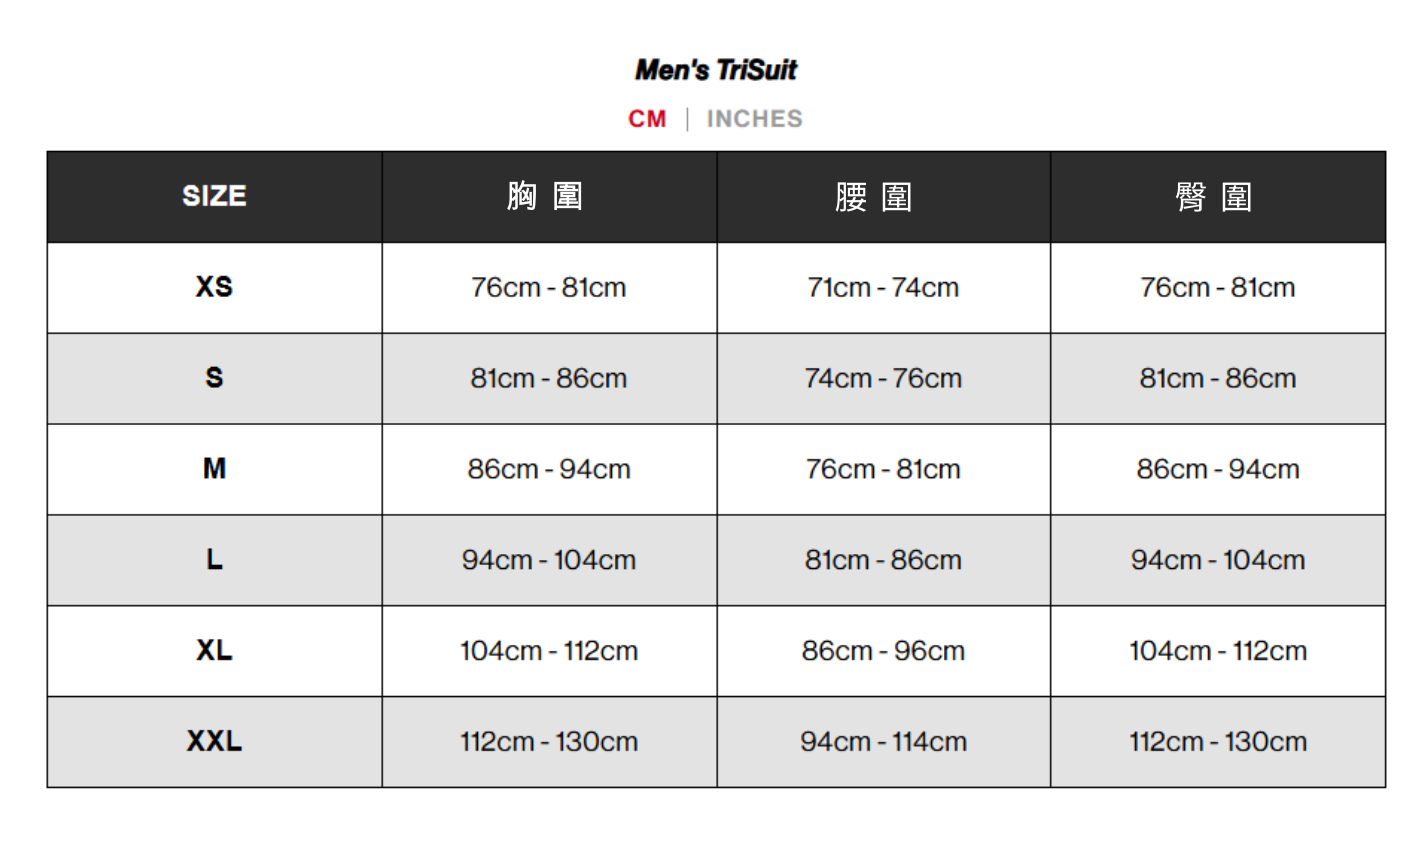This screenshot has height=849, width=1414.
Task: Select the L size row label
Action: 214,560
